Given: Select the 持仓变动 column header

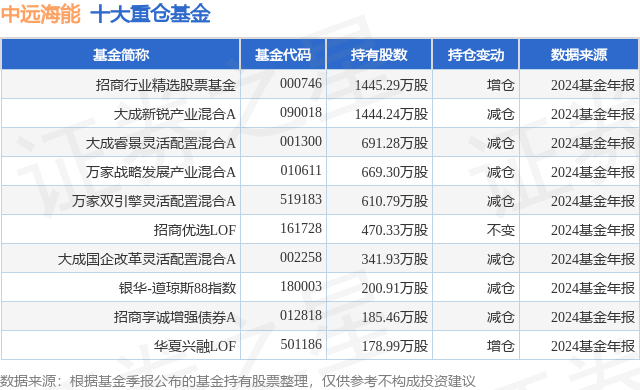Looking at the screenshot, I should click(476, 55).
